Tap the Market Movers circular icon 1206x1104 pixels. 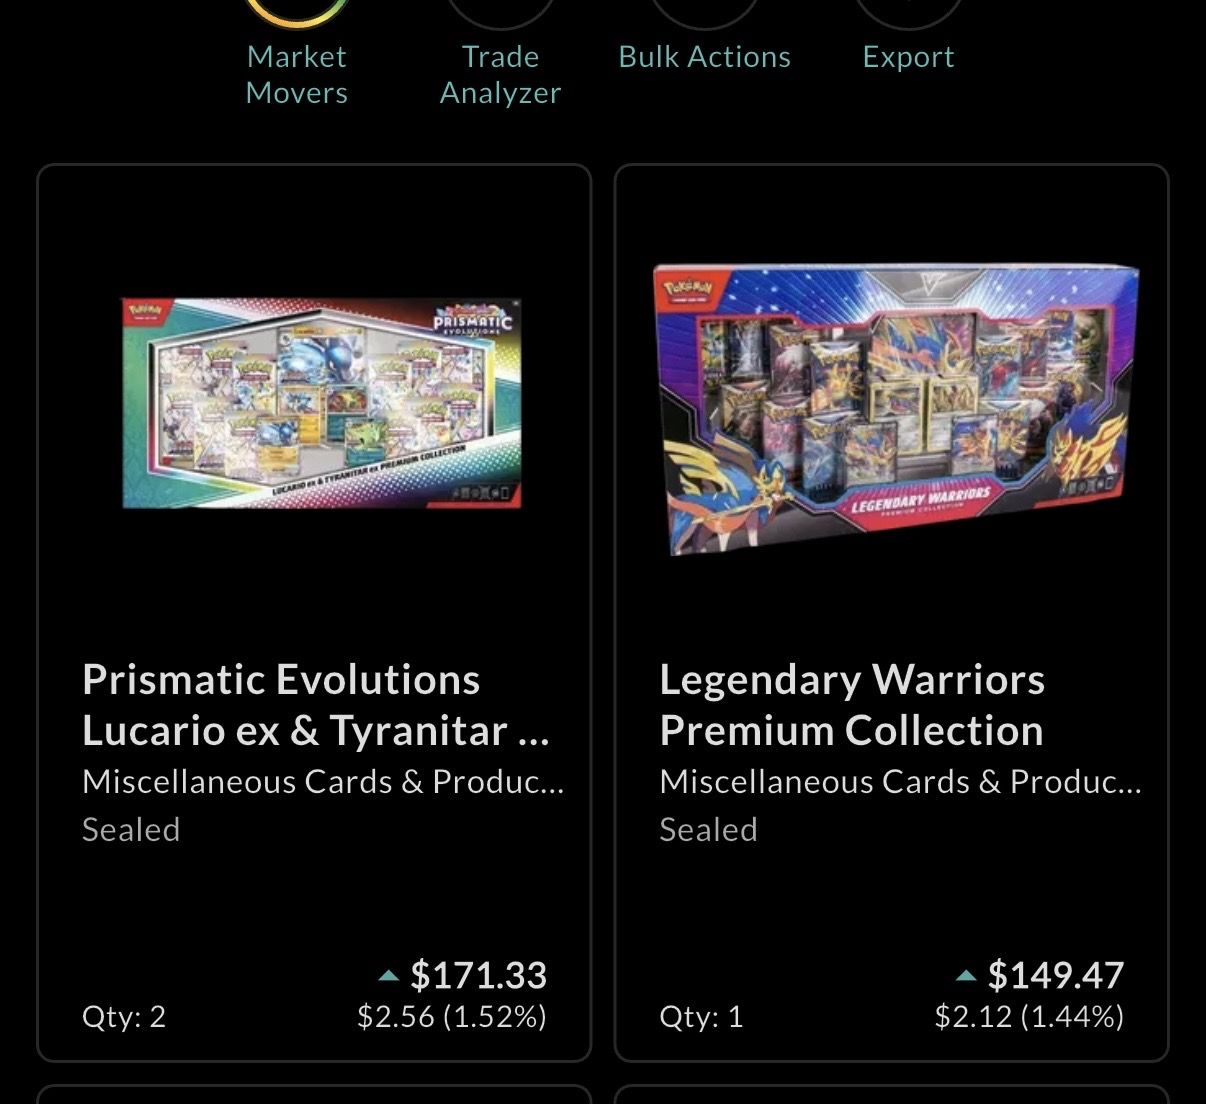point(296,10)
